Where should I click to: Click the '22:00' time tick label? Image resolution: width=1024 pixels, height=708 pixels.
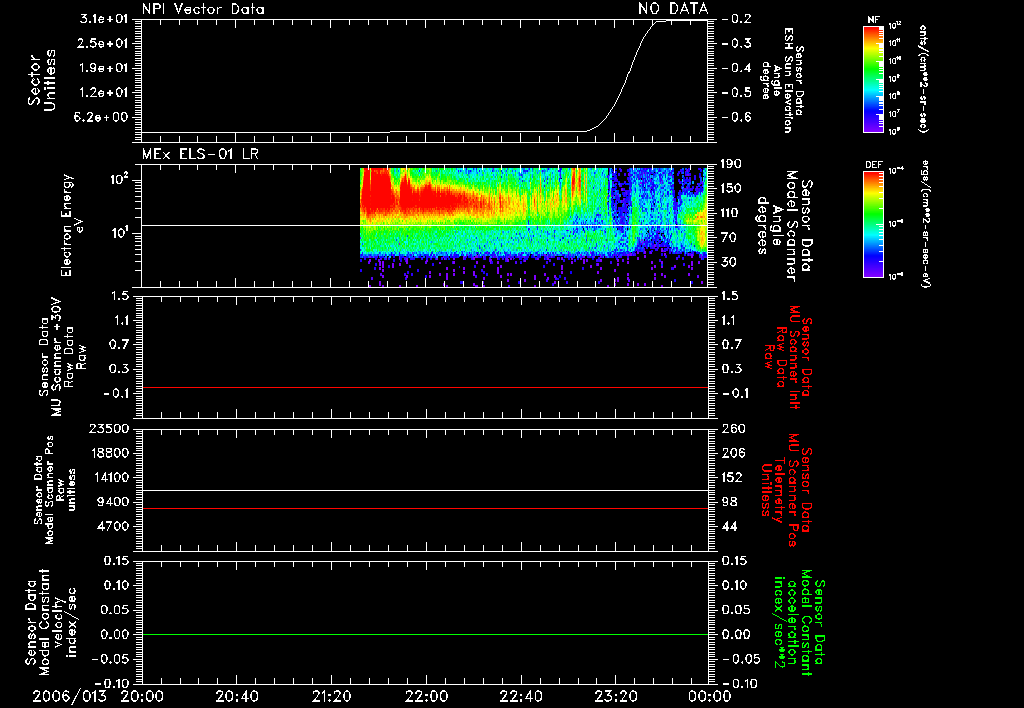(426, 696)
